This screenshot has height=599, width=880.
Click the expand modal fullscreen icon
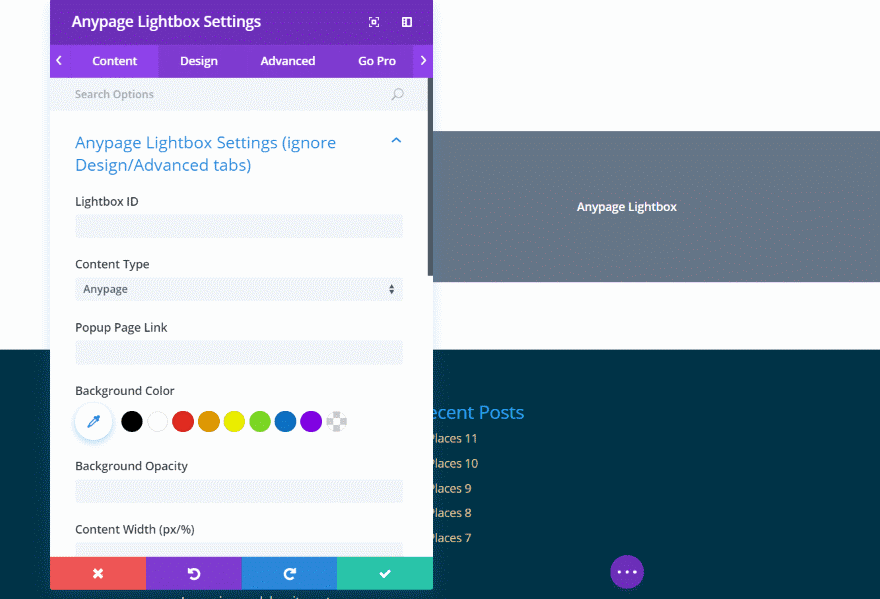pos(374,22)
